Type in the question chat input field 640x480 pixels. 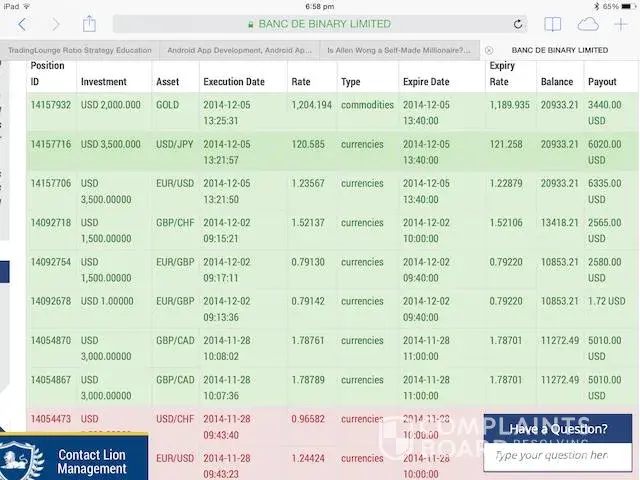pos(558,456)
